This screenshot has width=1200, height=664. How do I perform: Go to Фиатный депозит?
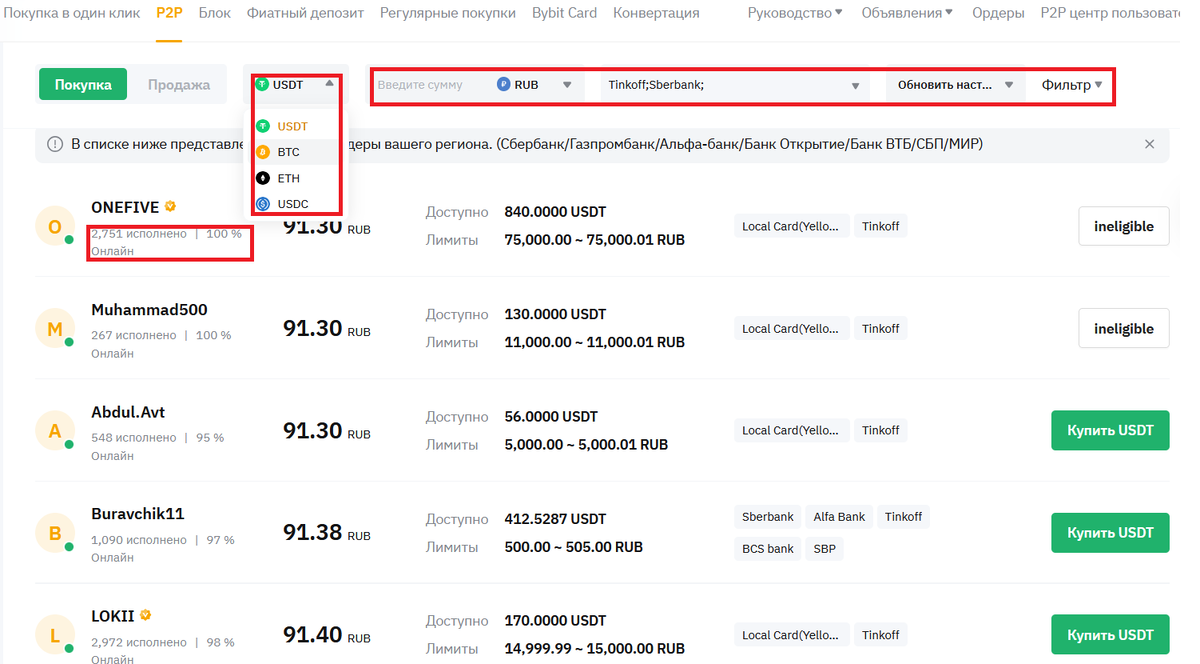(x=305, y=13)
